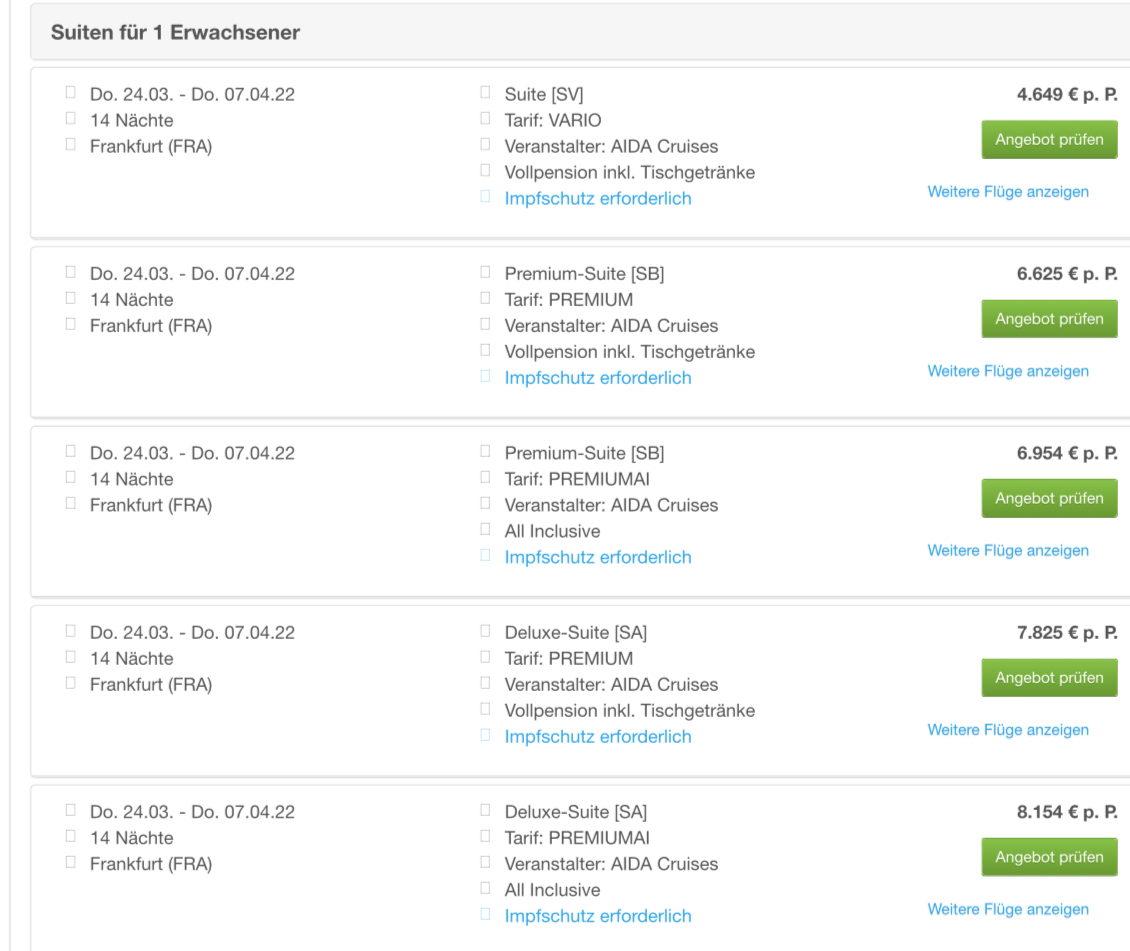Check the 4.649 € Suite offer
This screenshot has width=1130, height=951.
(1049, 139)
